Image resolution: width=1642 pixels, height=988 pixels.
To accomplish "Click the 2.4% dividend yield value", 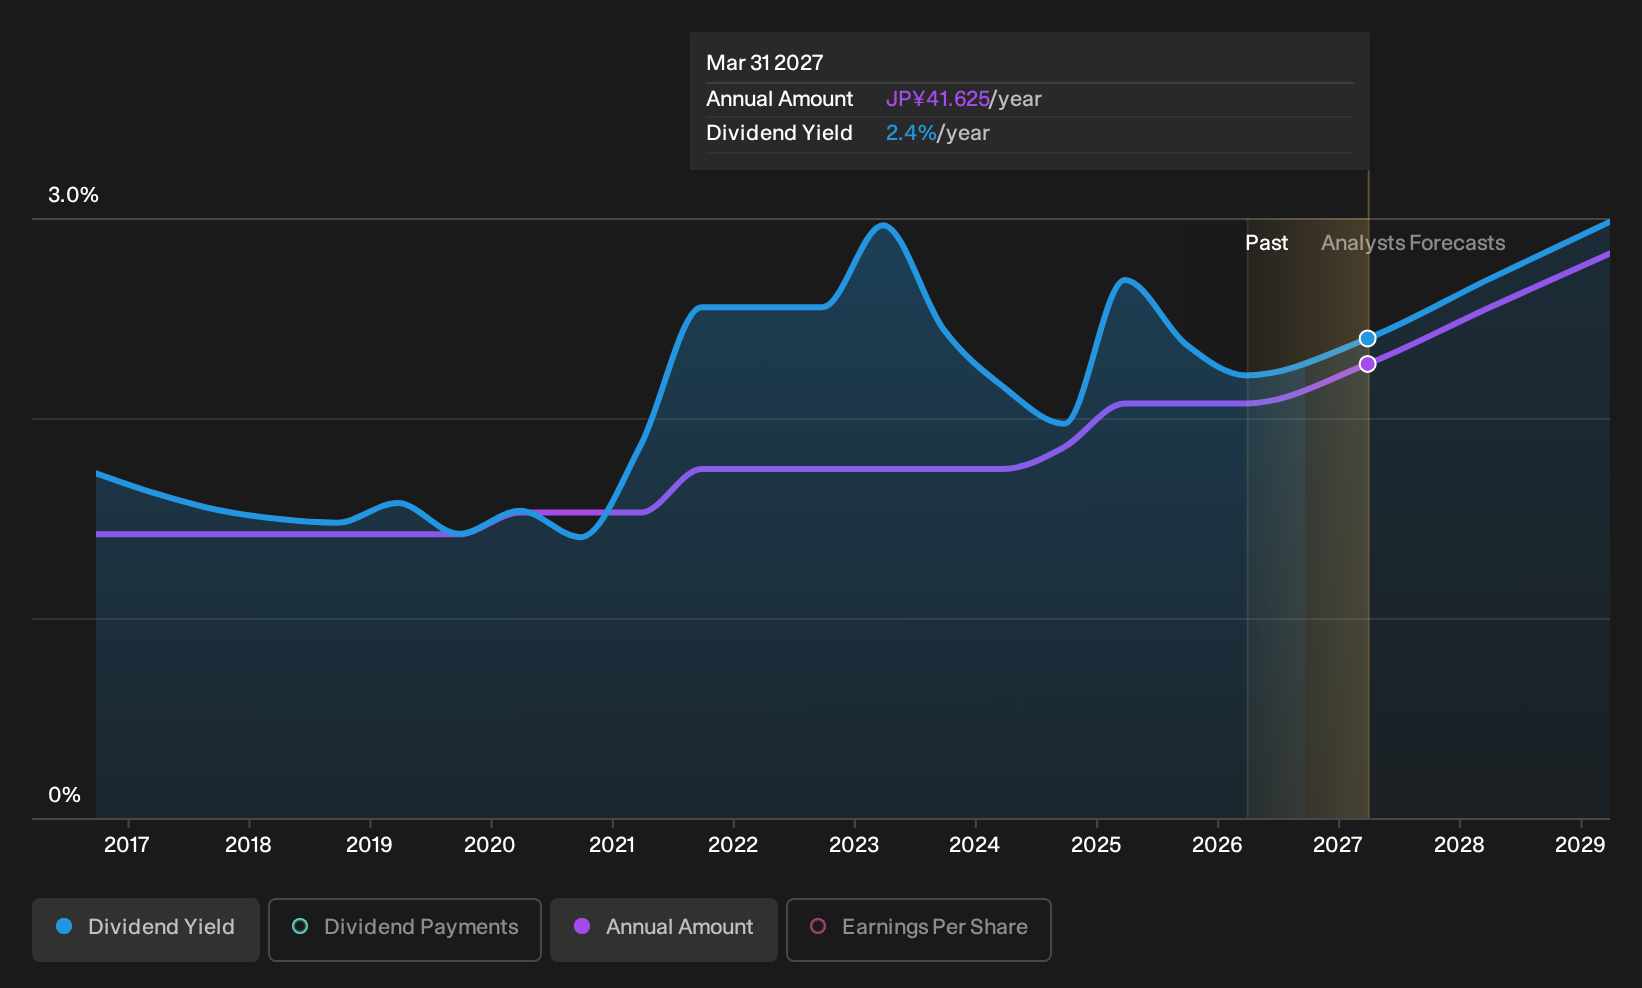I will (x=911, y=133).
